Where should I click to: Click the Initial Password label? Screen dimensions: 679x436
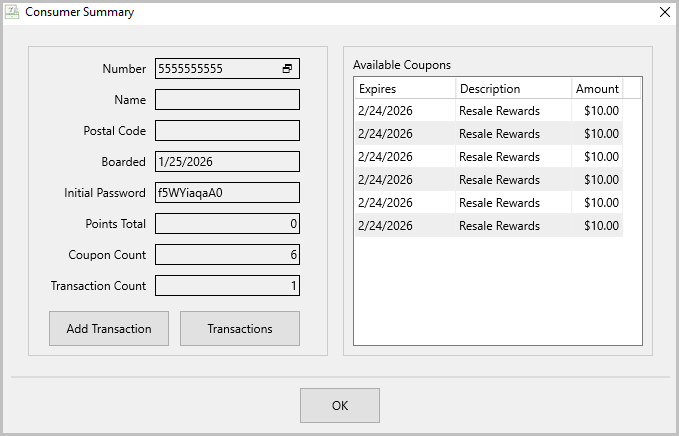coord(105,193)
